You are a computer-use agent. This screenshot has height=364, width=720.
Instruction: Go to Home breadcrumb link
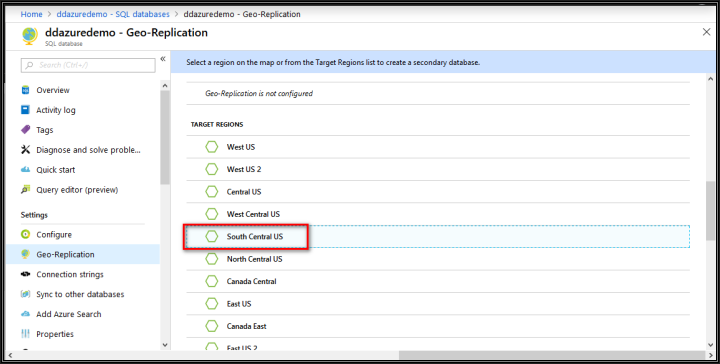click(x=31, y=14)
